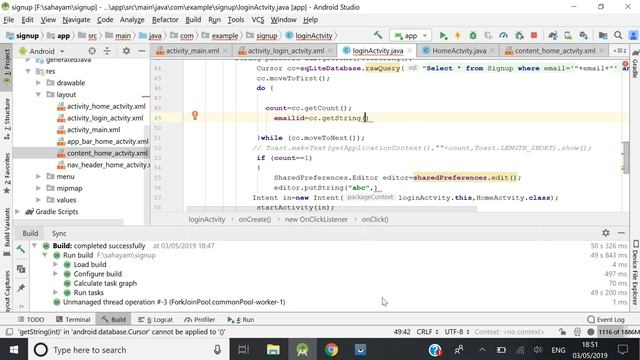640x360 pixels.
Task: Open the VCS menu
Action: tap(258, 20)
